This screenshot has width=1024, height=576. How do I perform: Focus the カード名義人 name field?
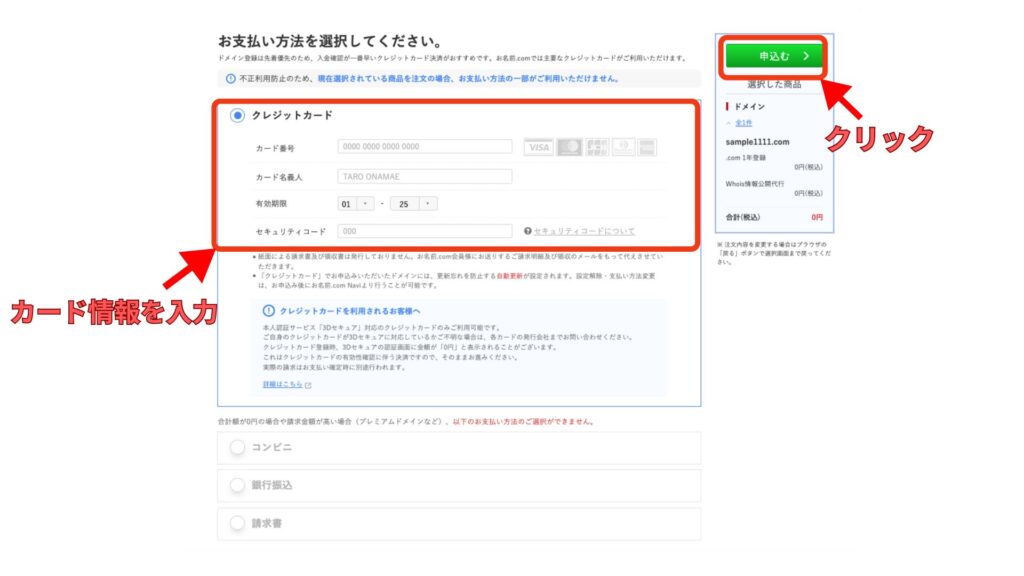tap(425, 176)
